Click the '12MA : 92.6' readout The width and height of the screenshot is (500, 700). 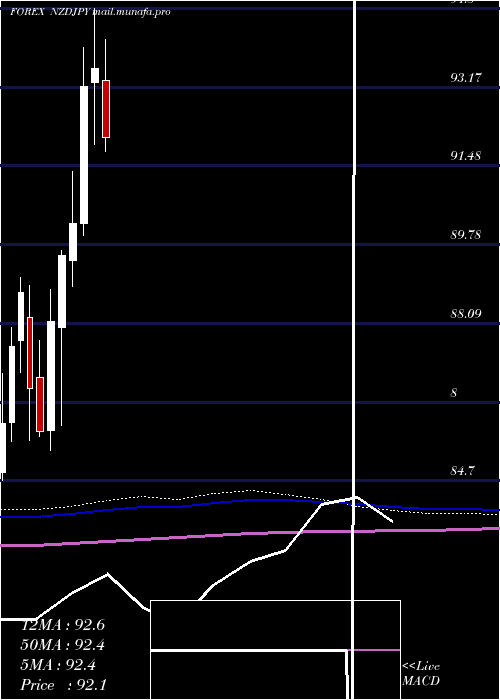(62, 625)
